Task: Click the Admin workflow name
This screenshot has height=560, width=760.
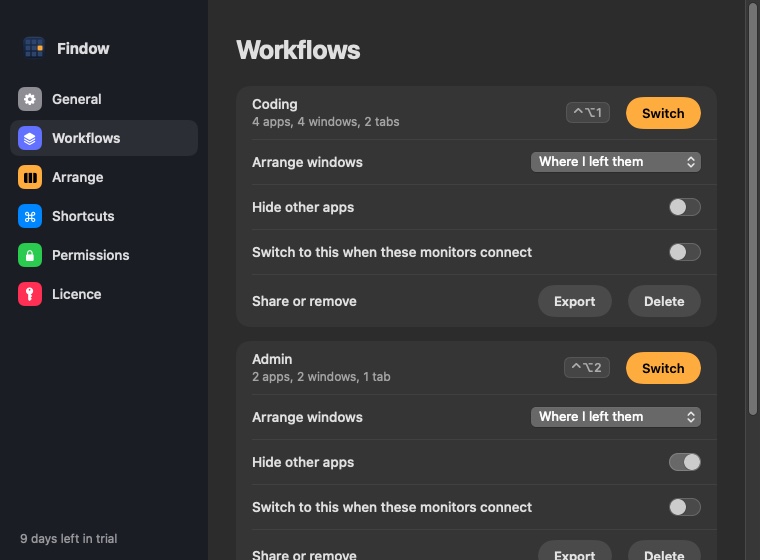Action: tap(272, 359)
